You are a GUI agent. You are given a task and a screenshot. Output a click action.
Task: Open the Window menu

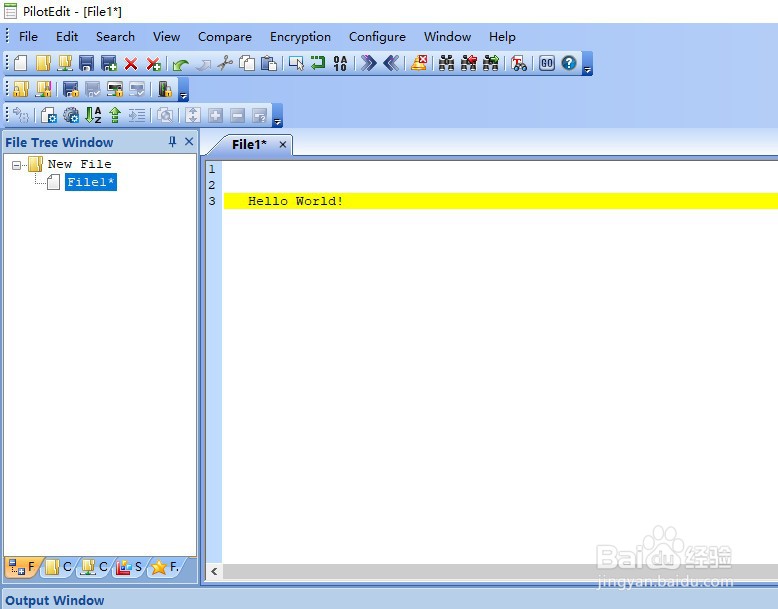coord(448,37)
